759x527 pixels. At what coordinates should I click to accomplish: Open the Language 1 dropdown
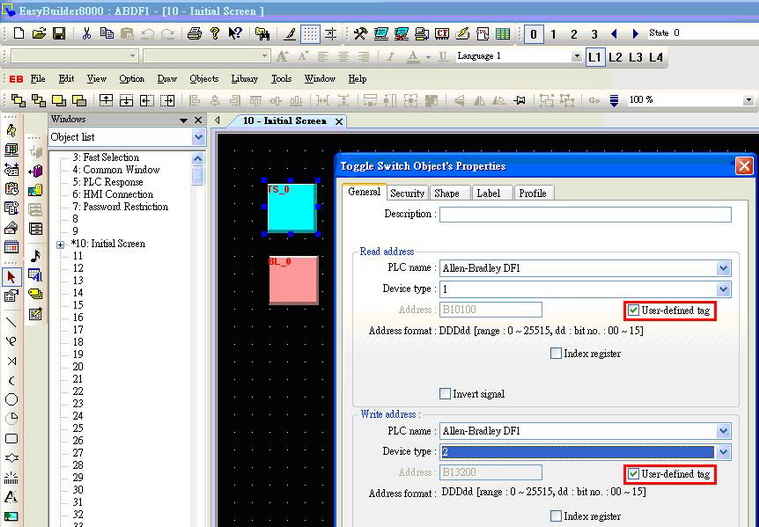(x=576, y=56)
